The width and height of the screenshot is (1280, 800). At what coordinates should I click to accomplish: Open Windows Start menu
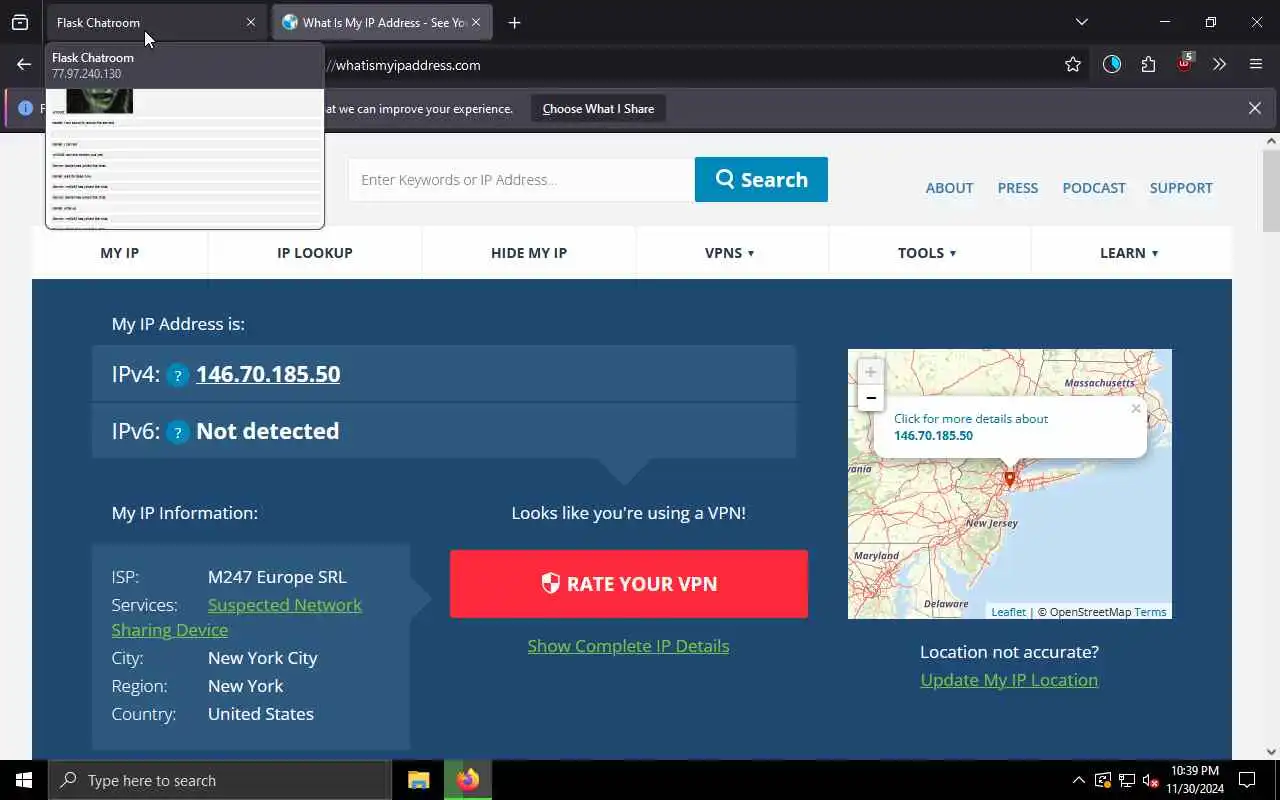click(x=24, y=780)
